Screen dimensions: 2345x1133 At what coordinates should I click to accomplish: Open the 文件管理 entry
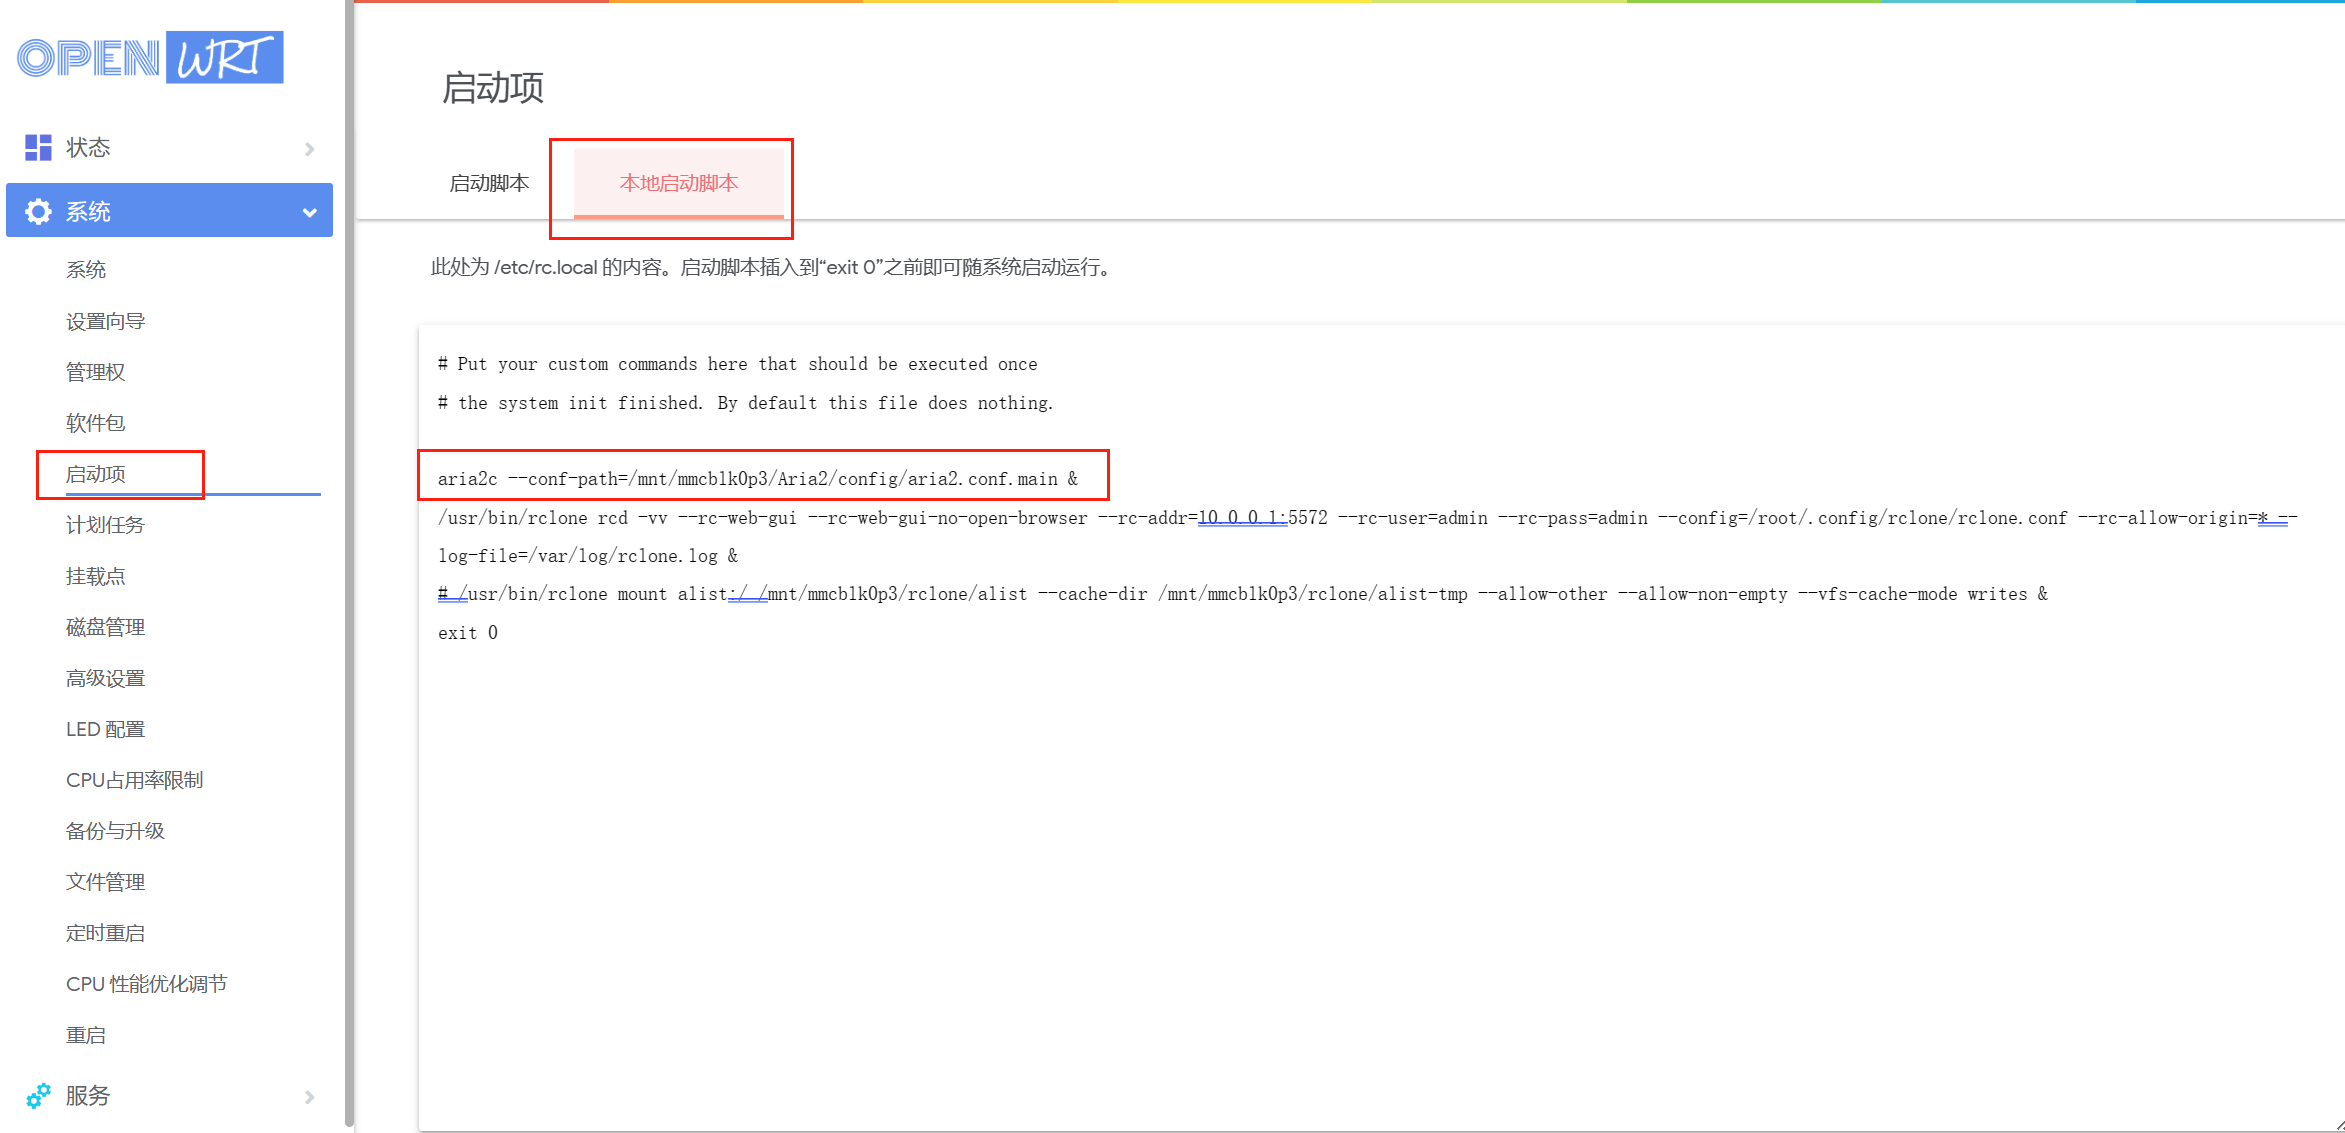point(105,882)
